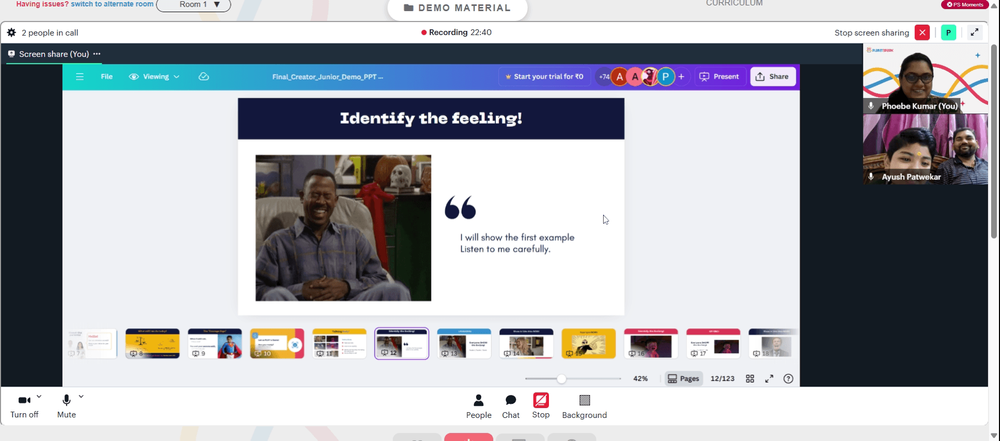Click the Share button
Viewport: 1000px width, 441px height.
[x=773, y=77]
